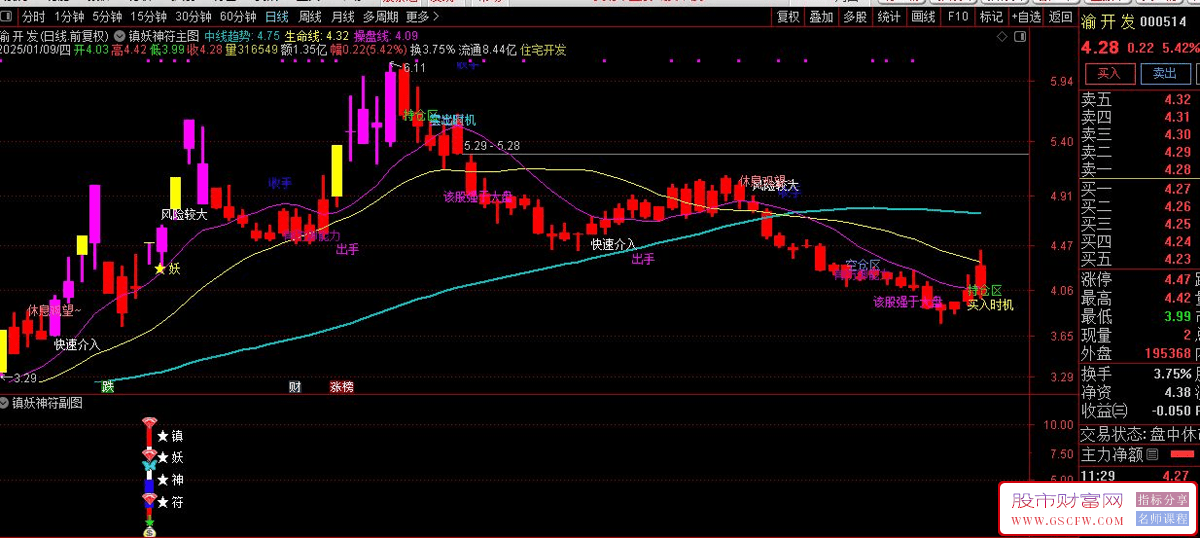Click the butterfly icon beside ★妖 in sub-chart
Image resolution: width=1200 pixels, height=538 pixels.
click(150, 466)
